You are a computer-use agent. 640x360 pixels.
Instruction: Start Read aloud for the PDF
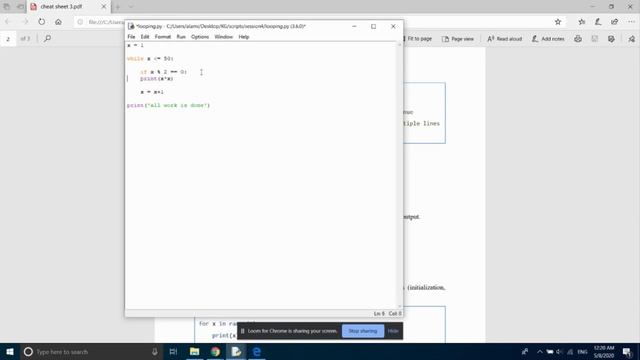point(505,39)
